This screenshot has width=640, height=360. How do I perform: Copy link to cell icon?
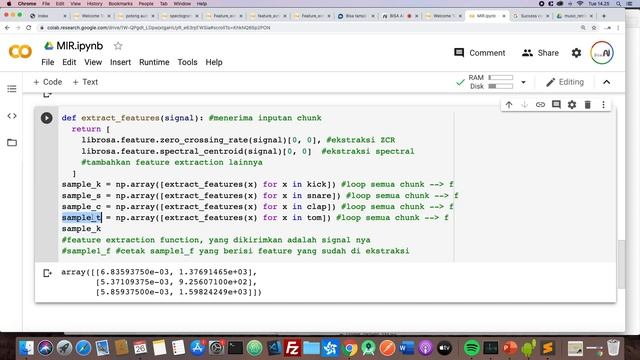(x=540, y=105)
